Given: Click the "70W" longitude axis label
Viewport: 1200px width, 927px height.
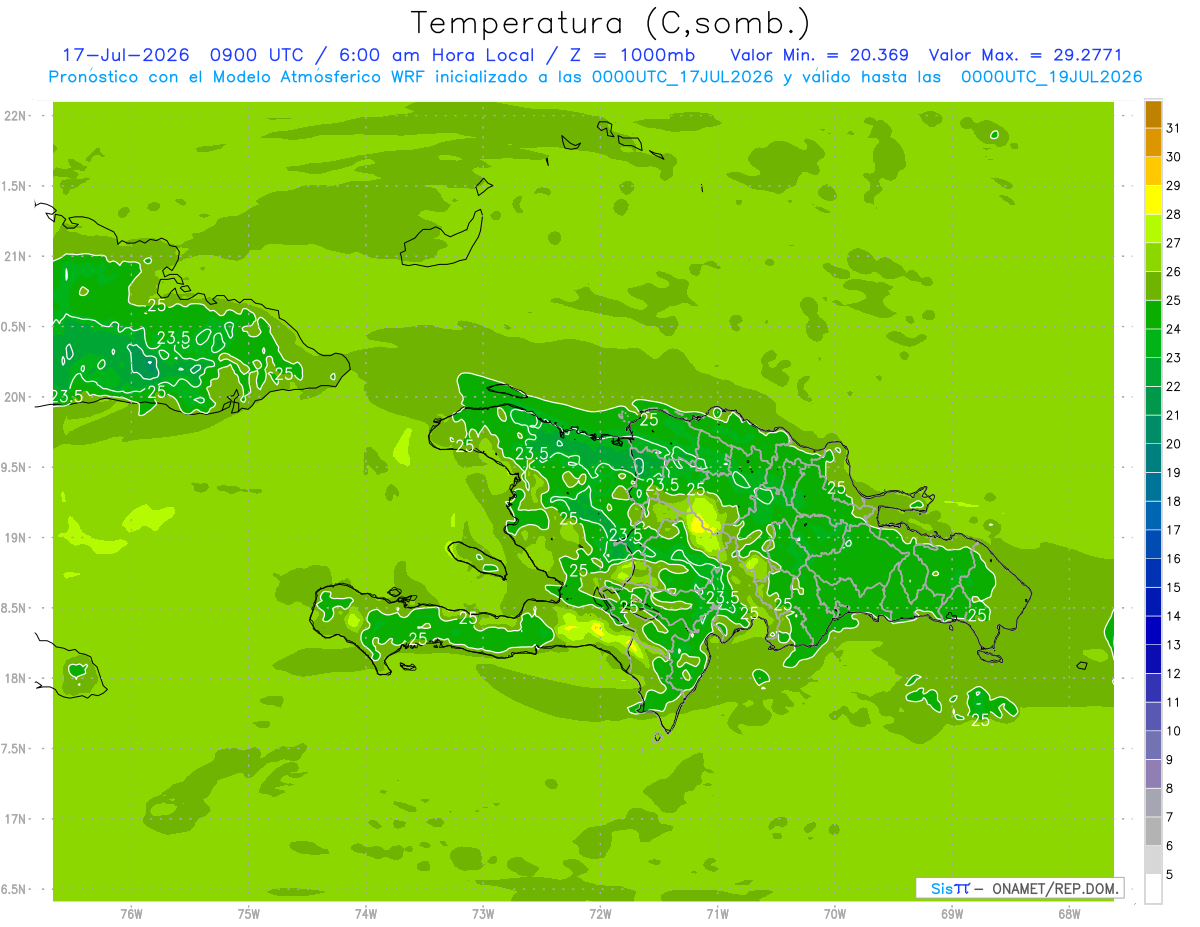Looking at the screenshot, I should [x=835, y=913].
